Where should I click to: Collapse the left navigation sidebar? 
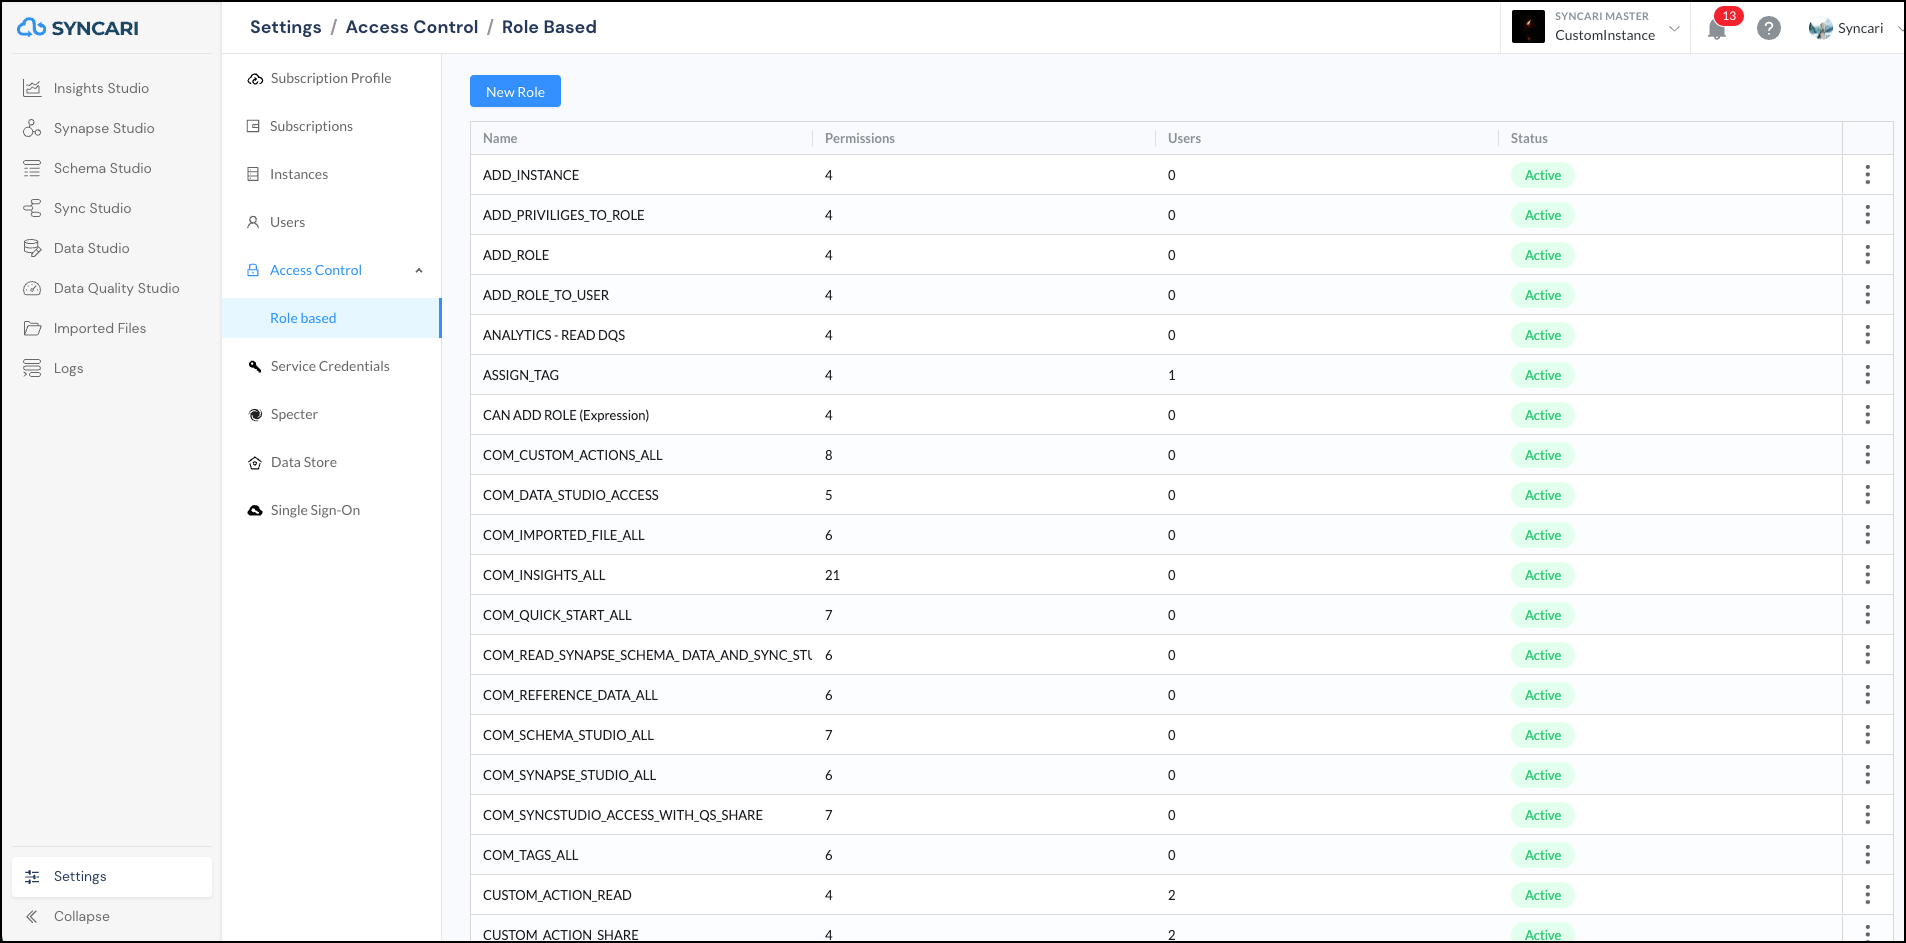[80, 916]
